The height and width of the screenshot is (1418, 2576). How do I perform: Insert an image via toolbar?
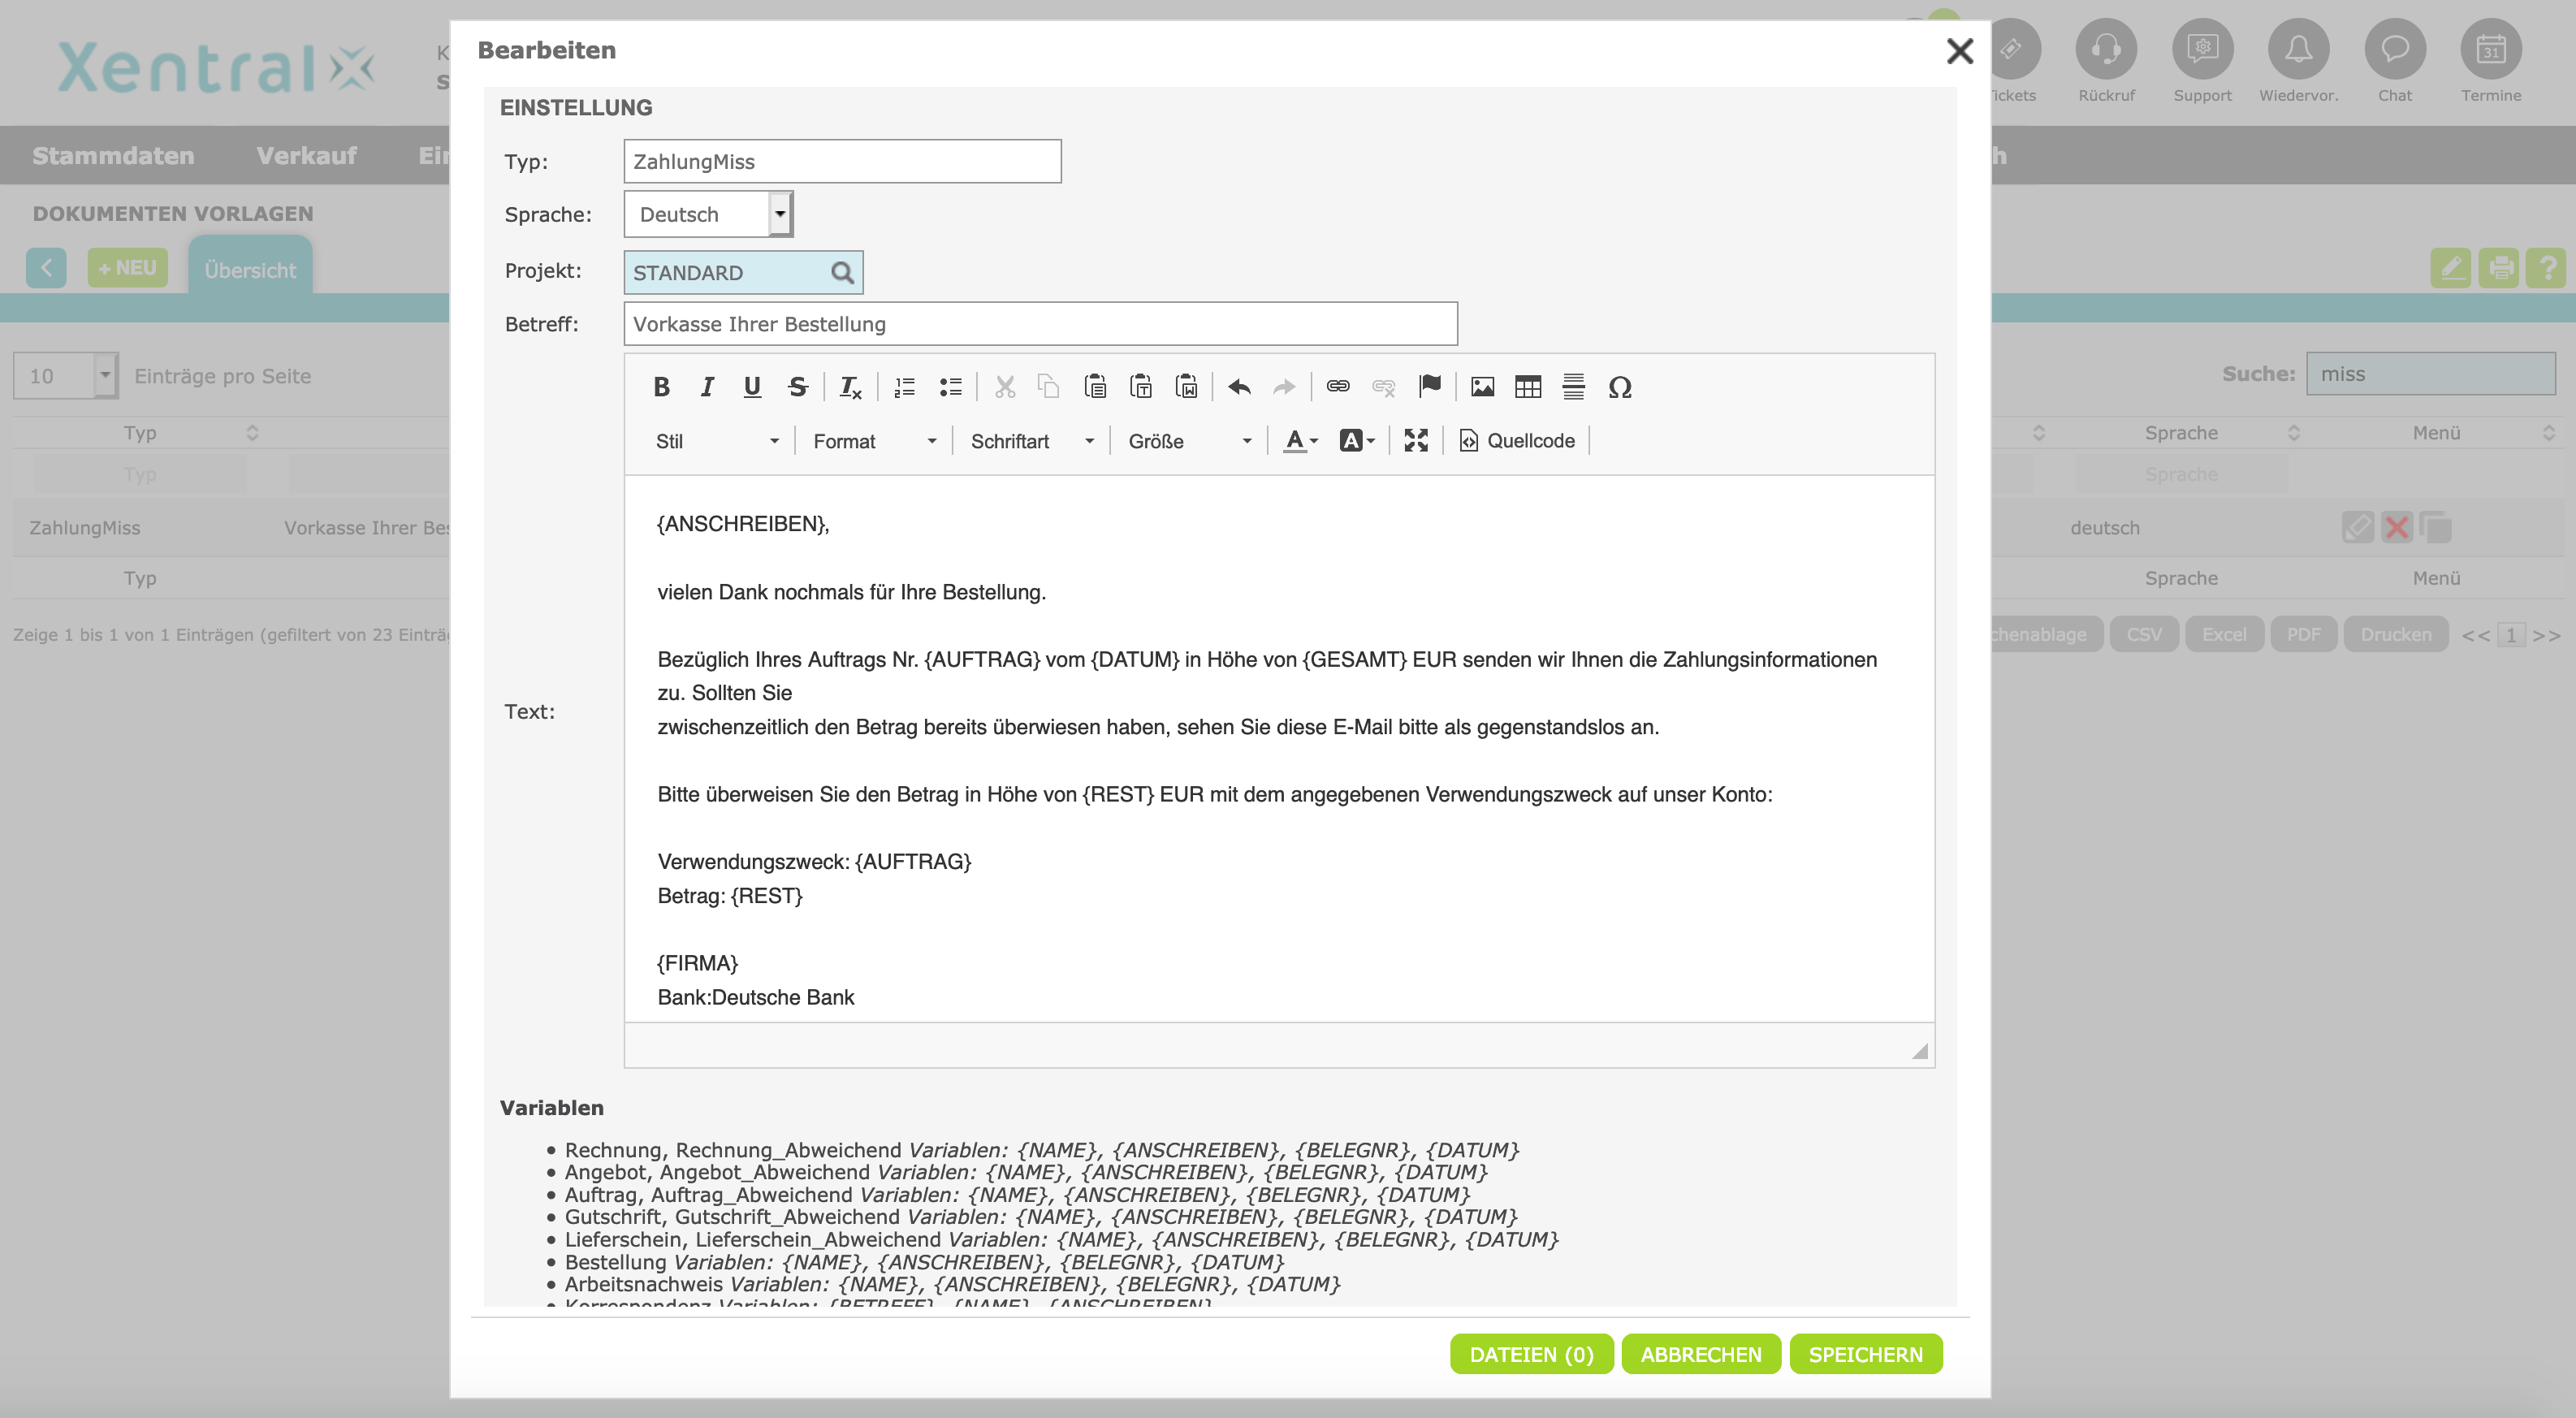(1482, 387)
